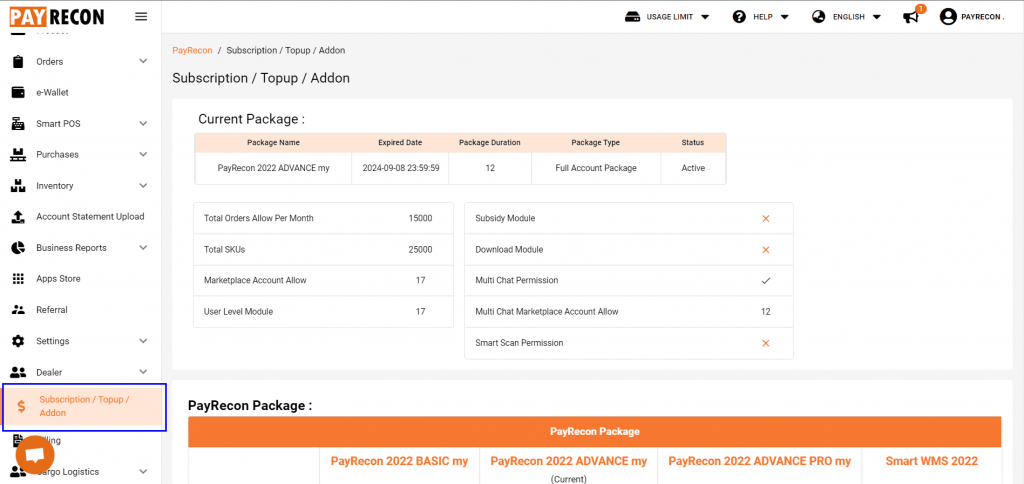Image resolution: width=1024 pixels, height=484 pixels.
Task: Click expired date 2024-09-08 23:59:59 cell
Action: click(x=400, y=168)
